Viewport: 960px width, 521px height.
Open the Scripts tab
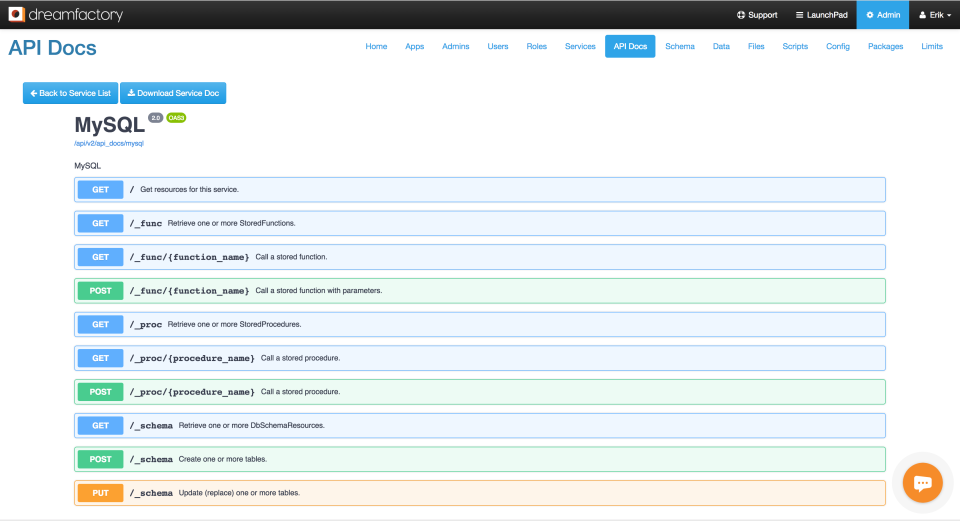(x=795, y=47)
